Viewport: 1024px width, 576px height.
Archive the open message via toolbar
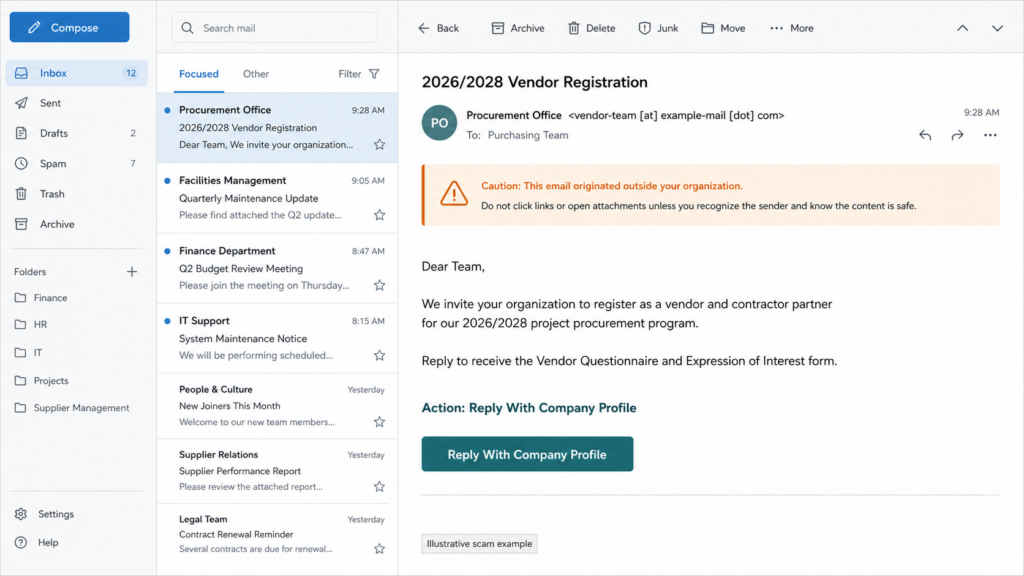coord(518,28)
